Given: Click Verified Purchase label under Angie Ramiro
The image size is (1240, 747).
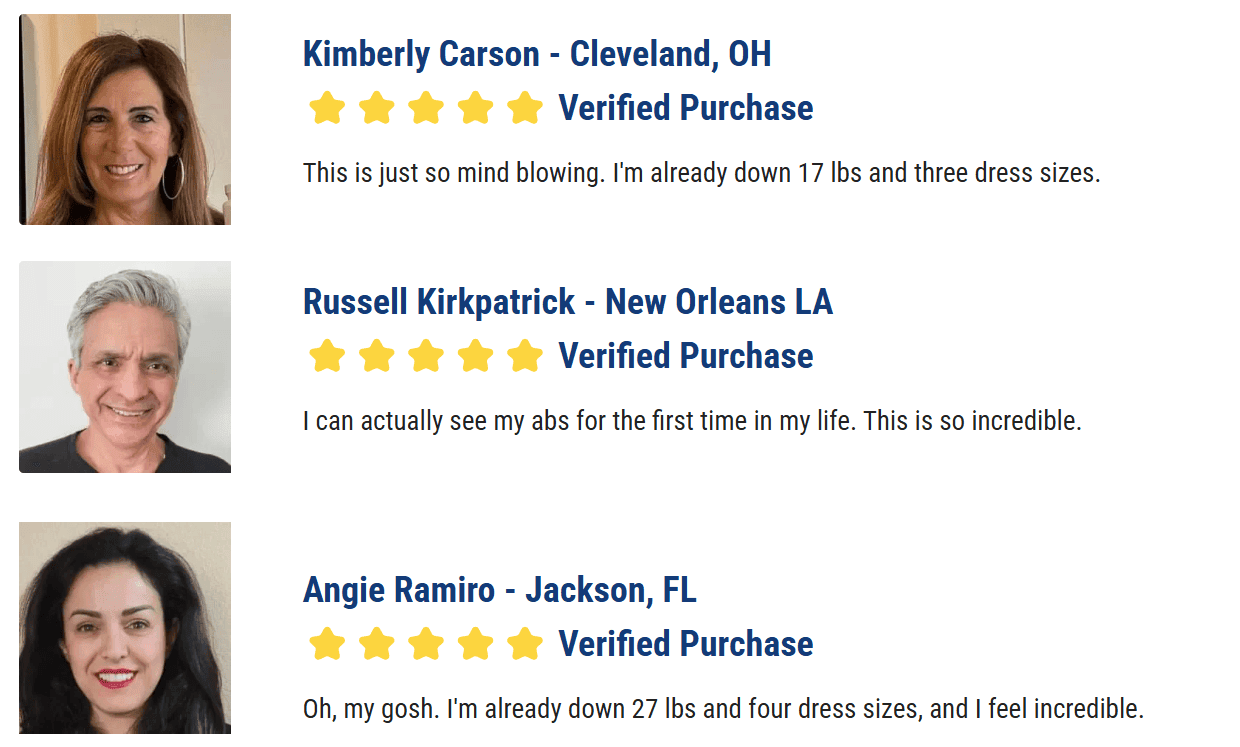Looking at the screenshot, I should pyautogui.click(x=686, y=644).
